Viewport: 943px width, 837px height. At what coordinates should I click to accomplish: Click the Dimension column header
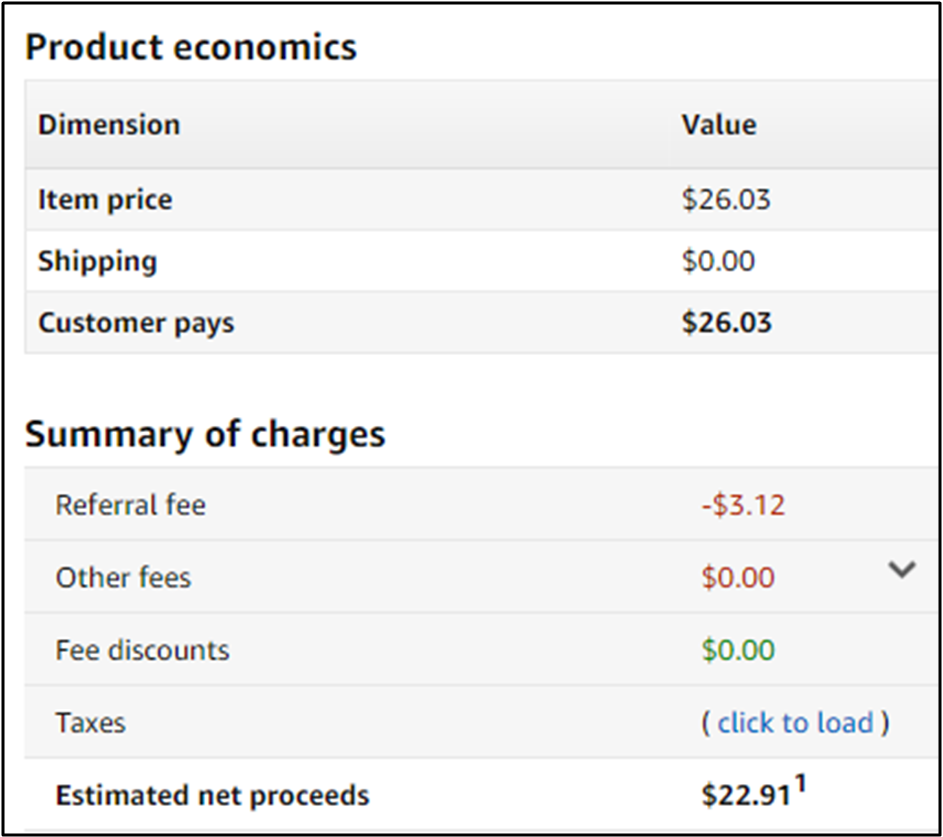pos(109,125)
